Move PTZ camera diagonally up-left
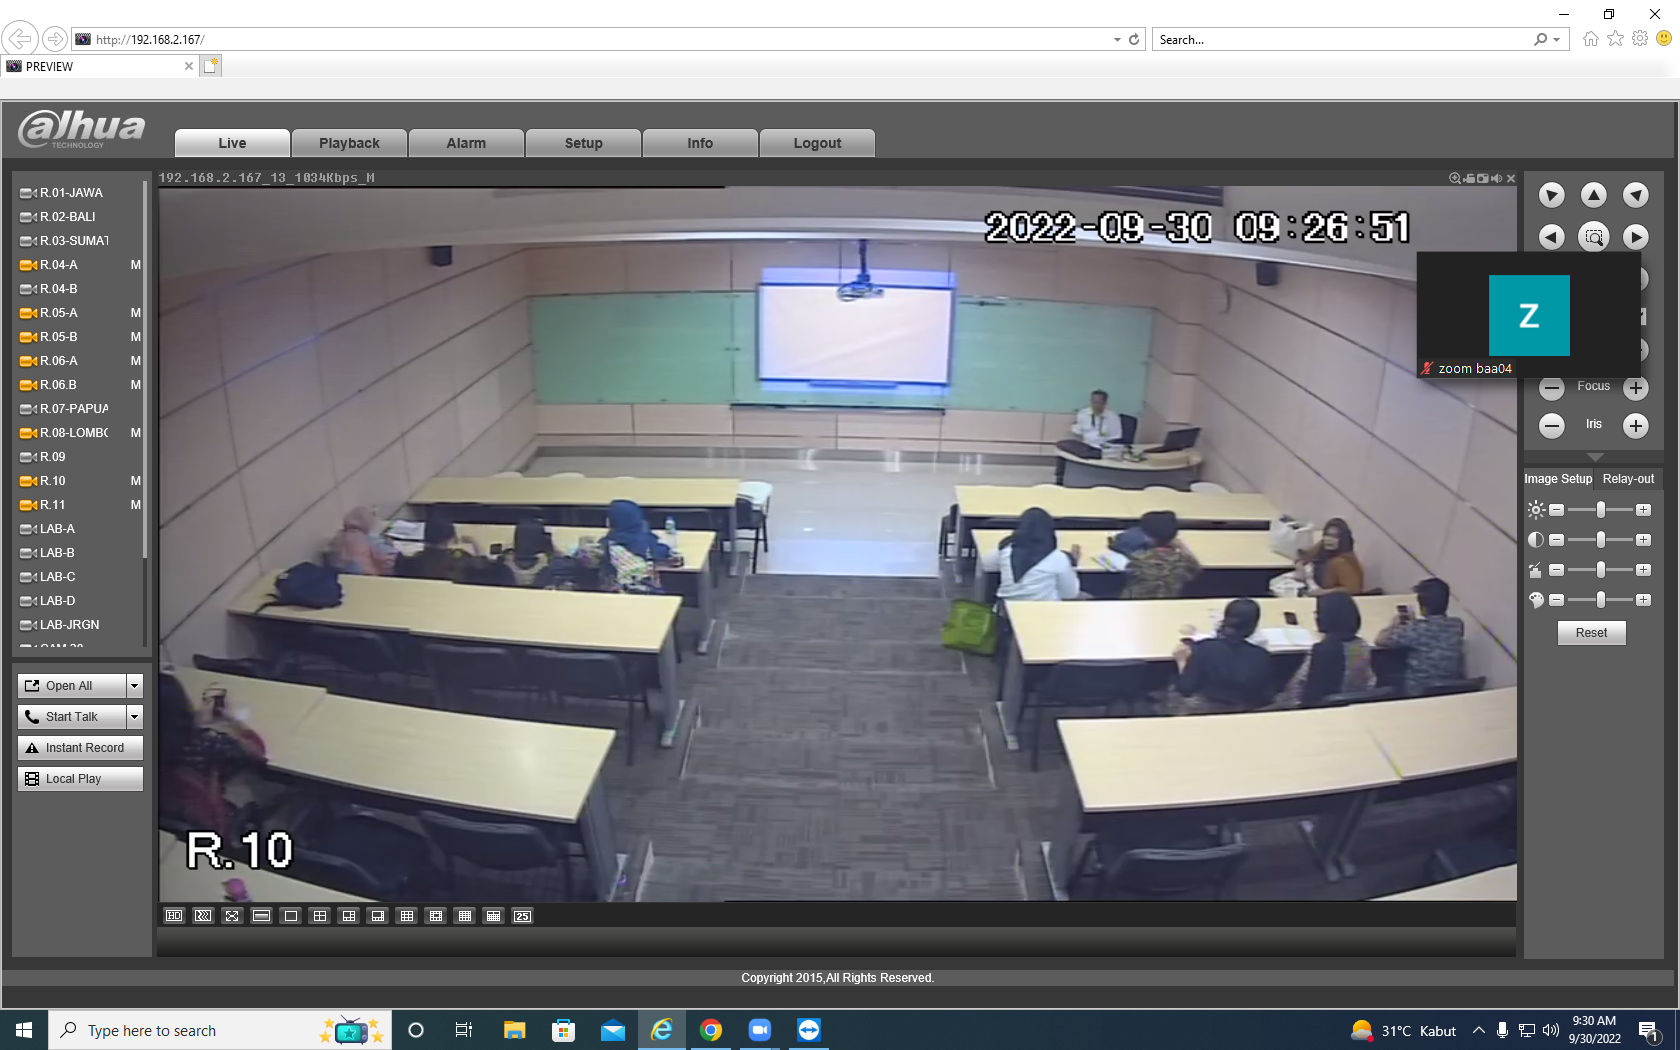 [x=1552, y=195]
